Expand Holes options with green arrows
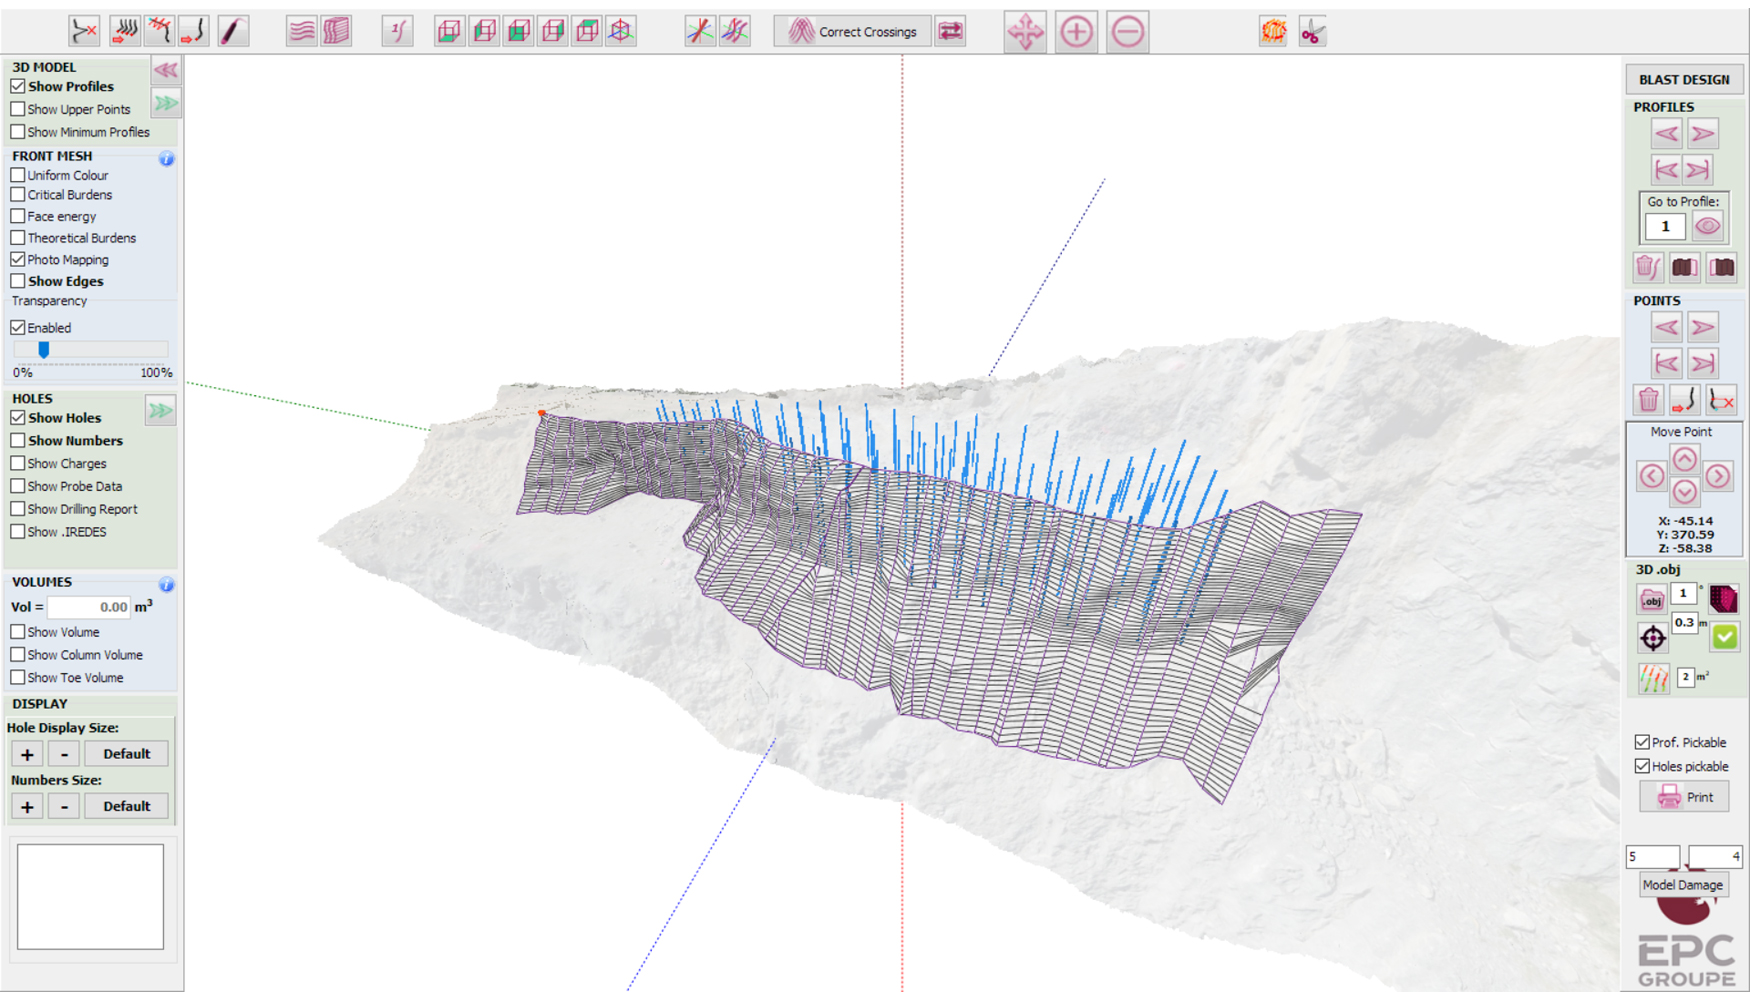 point(160,411)
